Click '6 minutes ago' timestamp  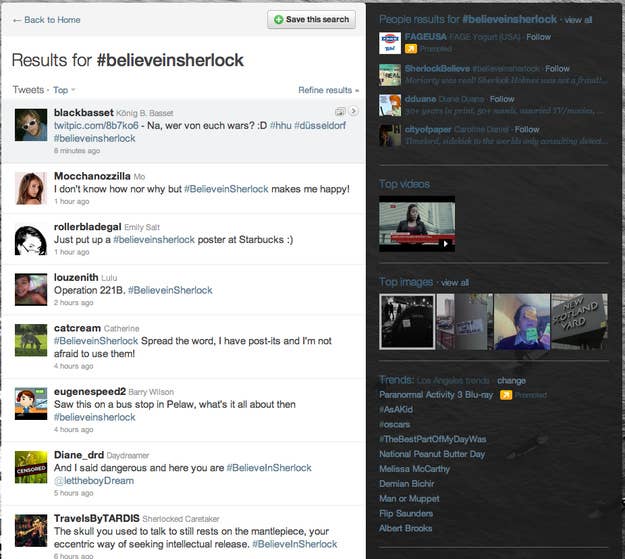[77, 151]
